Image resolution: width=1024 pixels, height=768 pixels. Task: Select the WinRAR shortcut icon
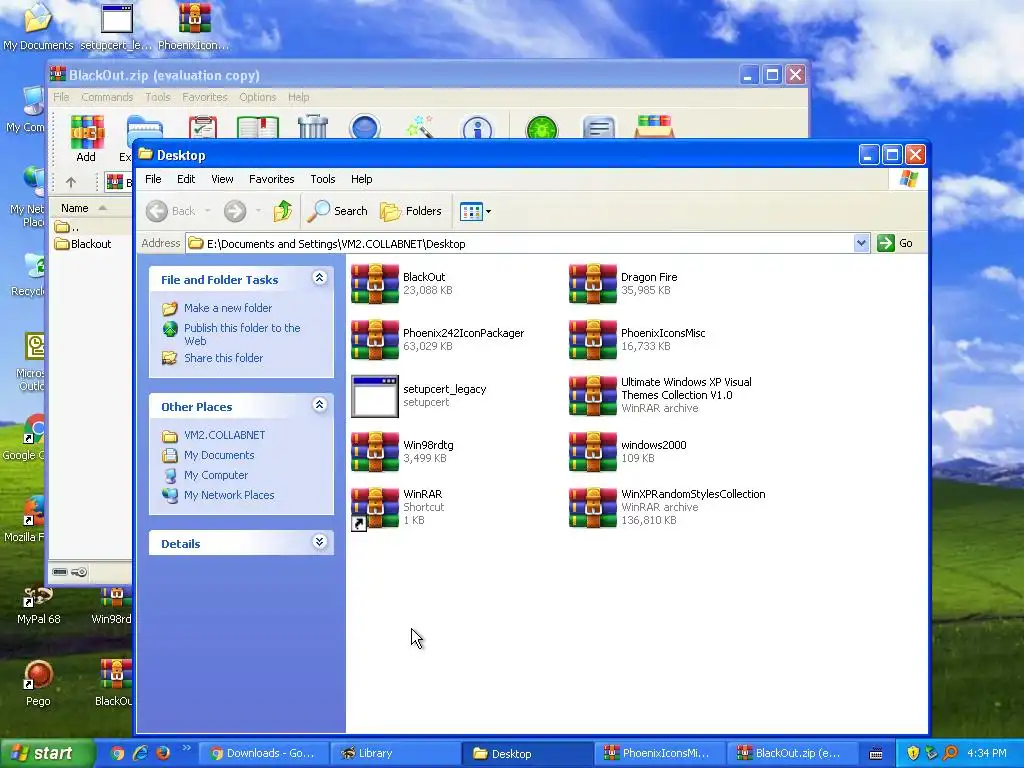375,508
